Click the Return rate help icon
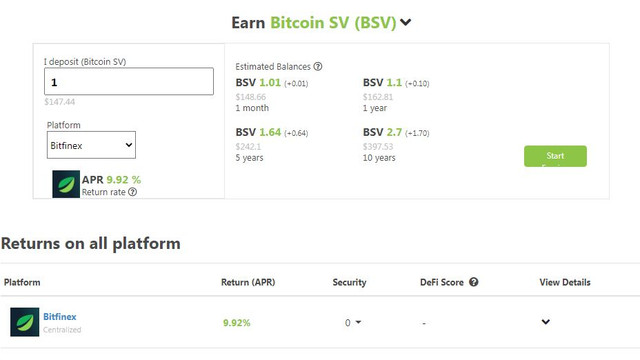Screen dimensions: 640x360 pos(133,192)
